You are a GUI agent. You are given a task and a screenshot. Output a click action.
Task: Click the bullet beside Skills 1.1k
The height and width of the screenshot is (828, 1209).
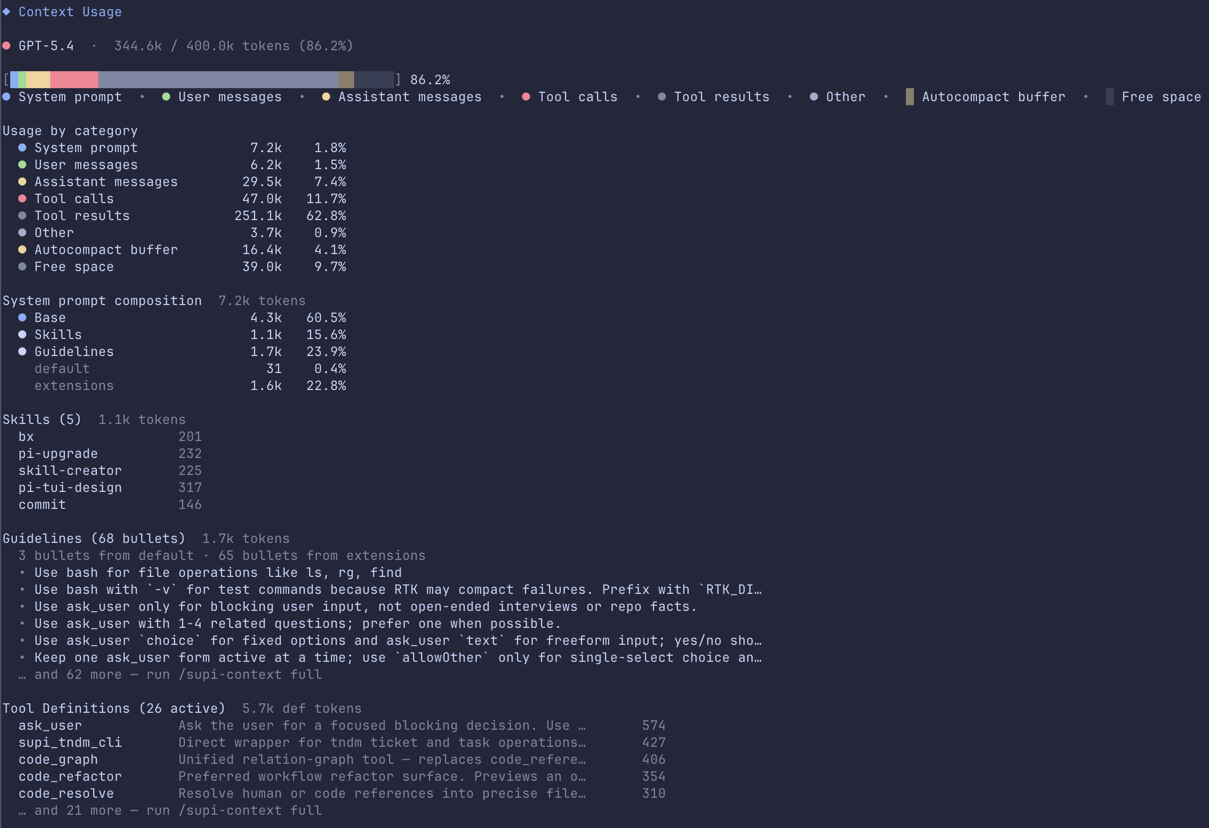pyautogui.click(x=22, y=335)
